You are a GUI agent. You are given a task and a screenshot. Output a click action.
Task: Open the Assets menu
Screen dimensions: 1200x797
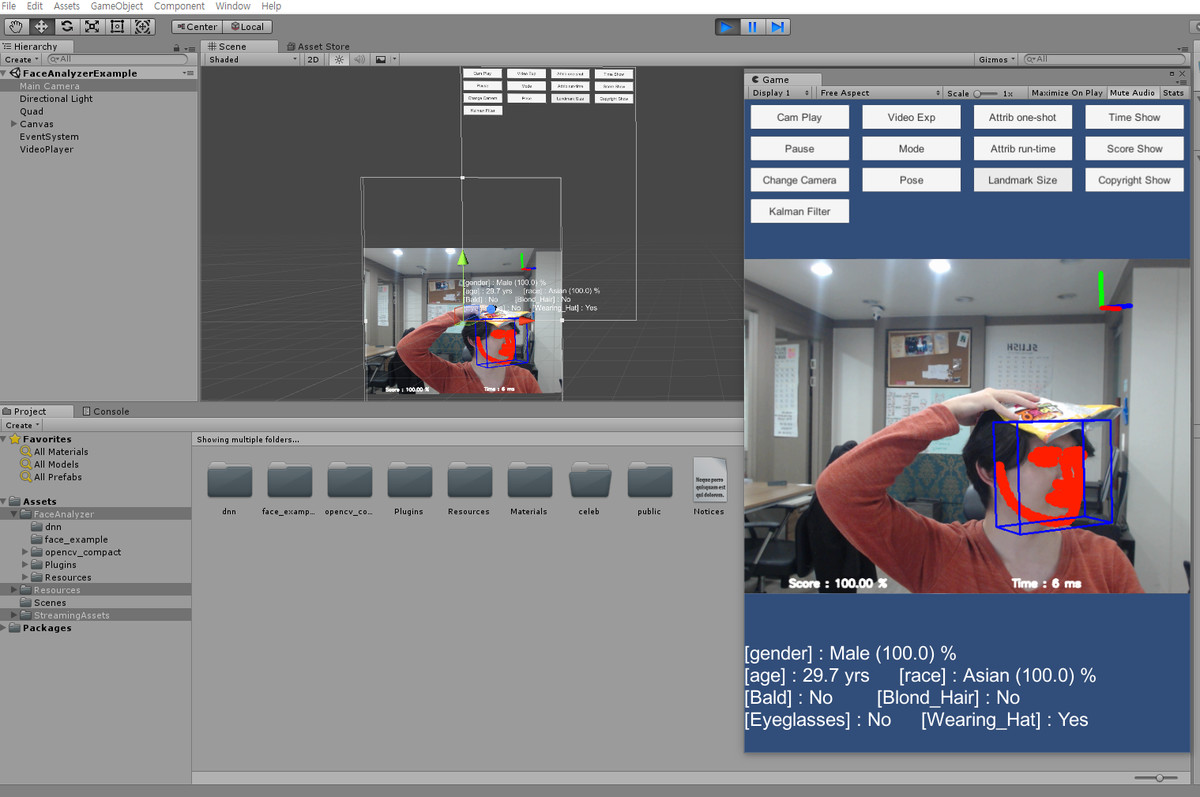coord(66,6)
